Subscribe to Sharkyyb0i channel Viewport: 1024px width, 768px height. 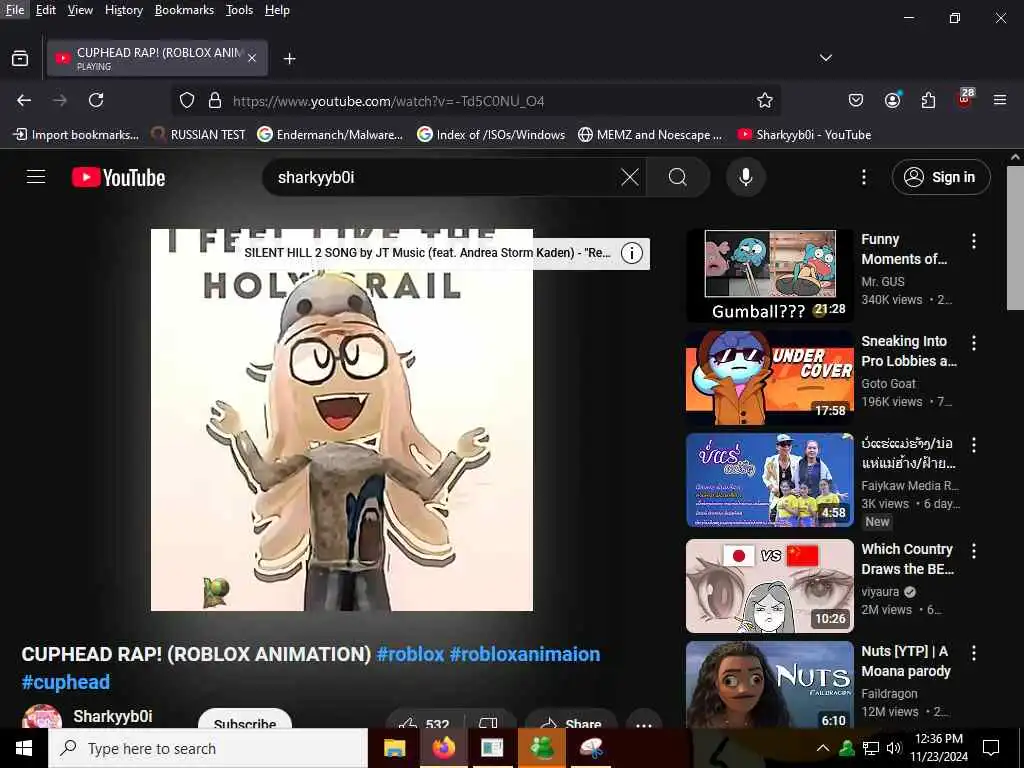click(245, 720)
